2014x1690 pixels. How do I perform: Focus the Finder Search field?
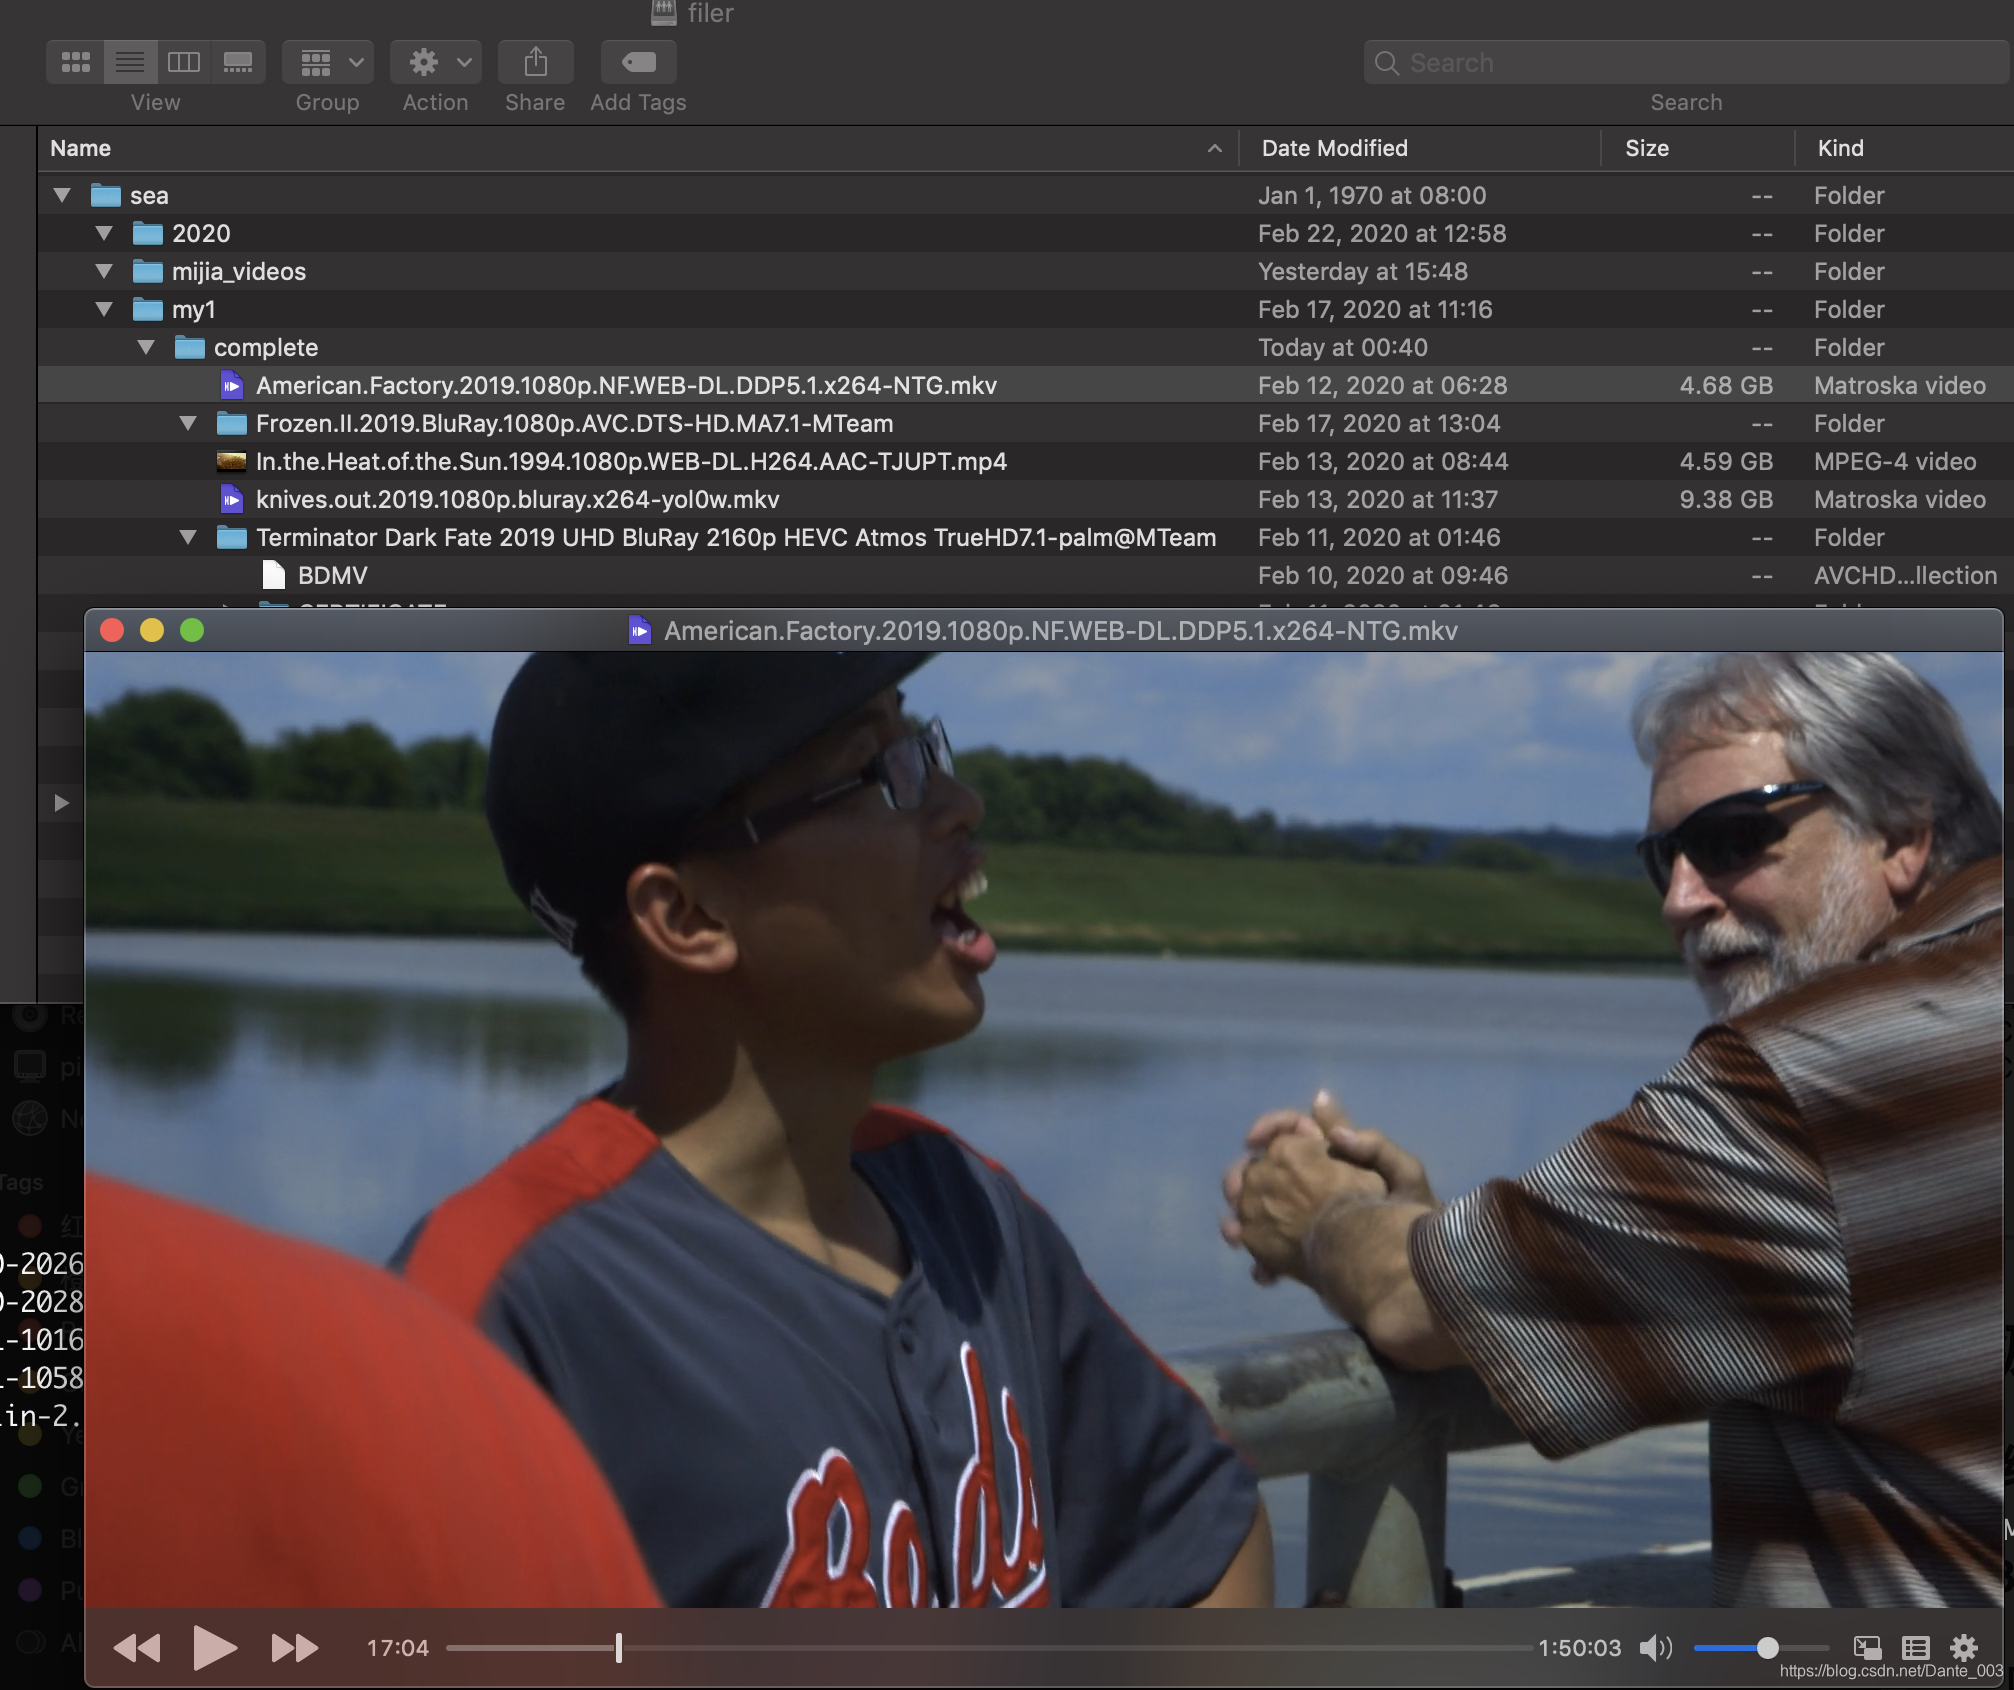(1686, 63)
